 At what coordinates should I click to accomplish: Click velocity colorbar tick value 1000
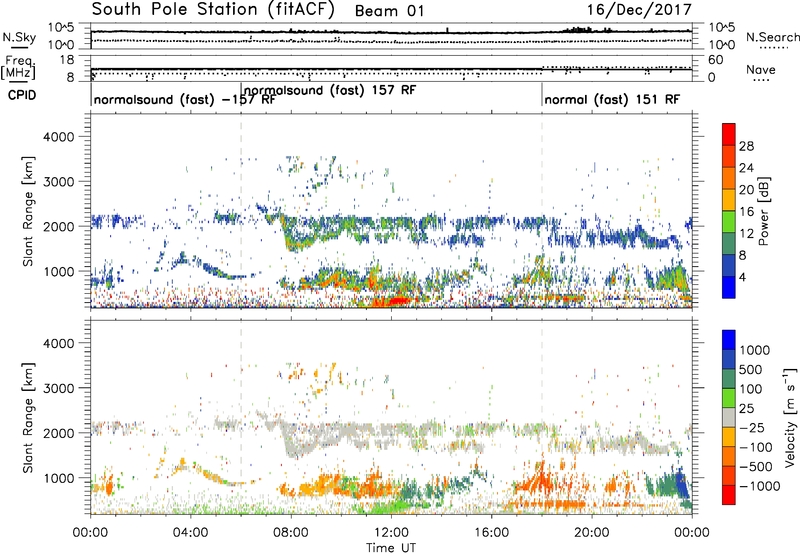(754, 350)
